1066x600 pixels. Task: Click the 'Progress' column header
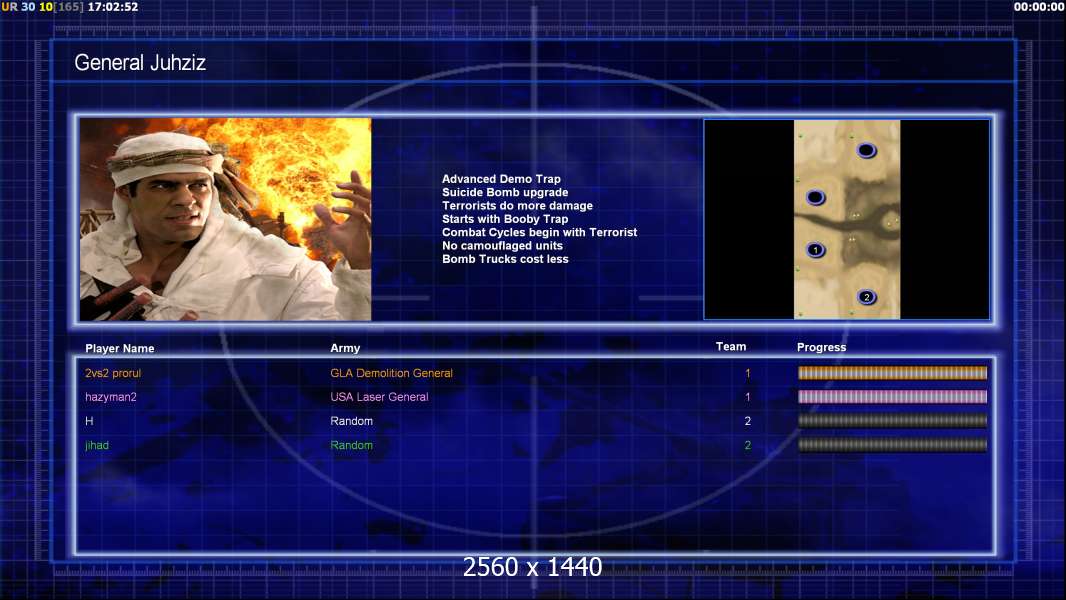pyautogui.click(x=821, y=347)
